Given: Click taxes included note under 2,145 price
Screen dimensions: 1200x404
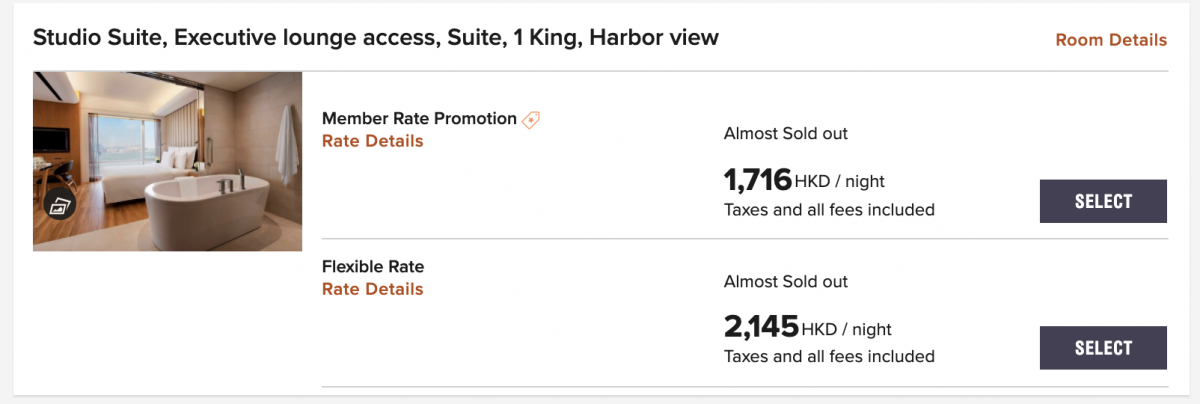Looking at the screenshot, I should pyautogui.click(x=829, y=357).
